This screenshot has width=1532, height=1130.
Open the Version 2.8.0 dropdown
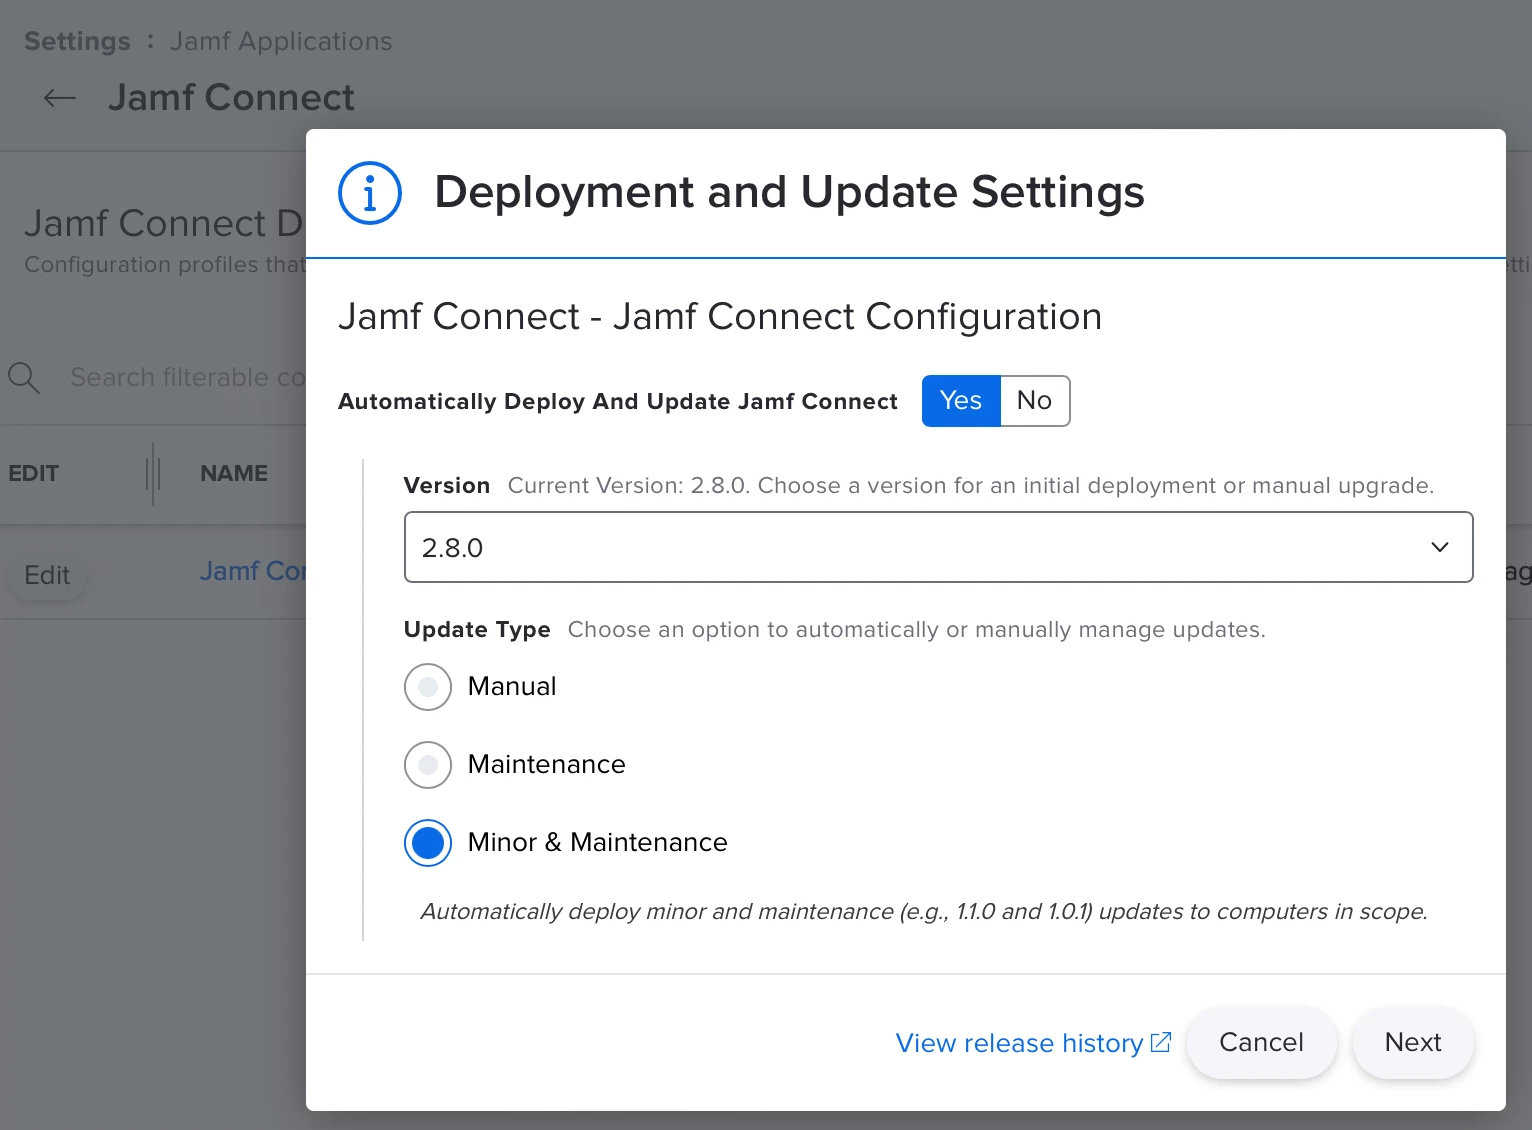coord(938,547)
